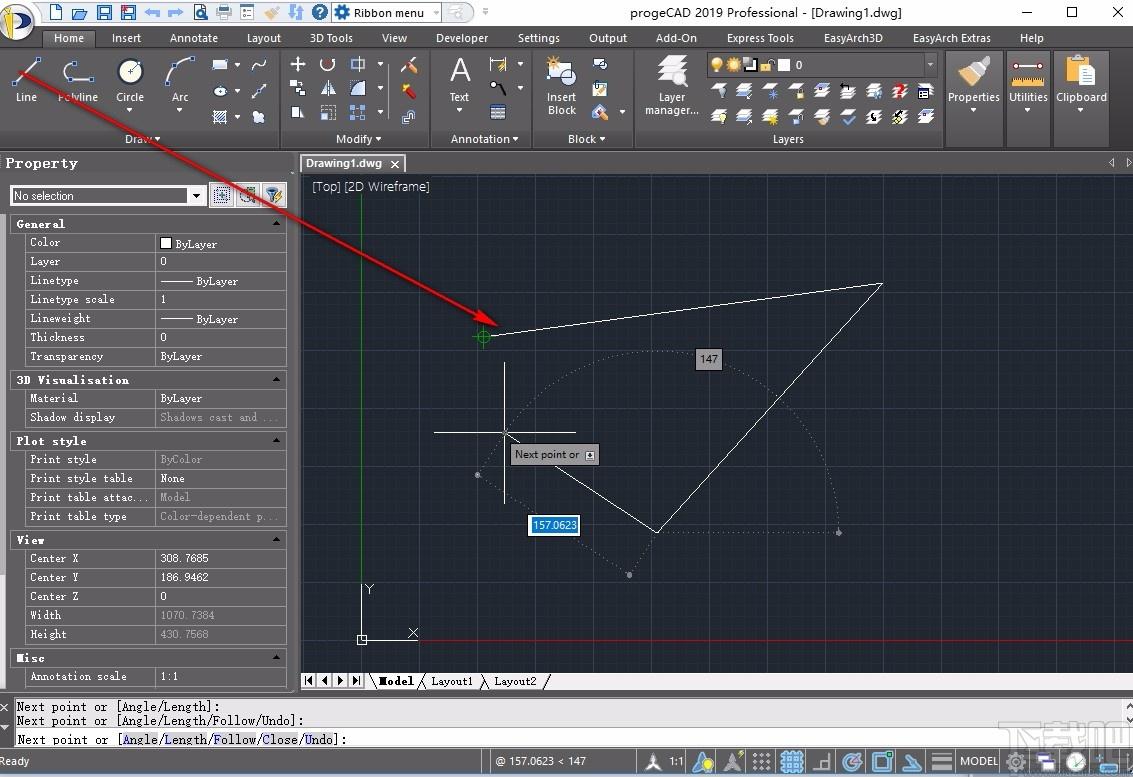Click the Print icon
Viewport: 1133px width, 777px height.
click(224, 12)
